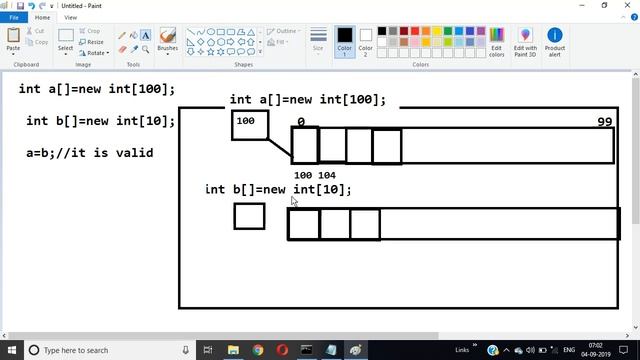Open Paint help question mark

[634, 17]
